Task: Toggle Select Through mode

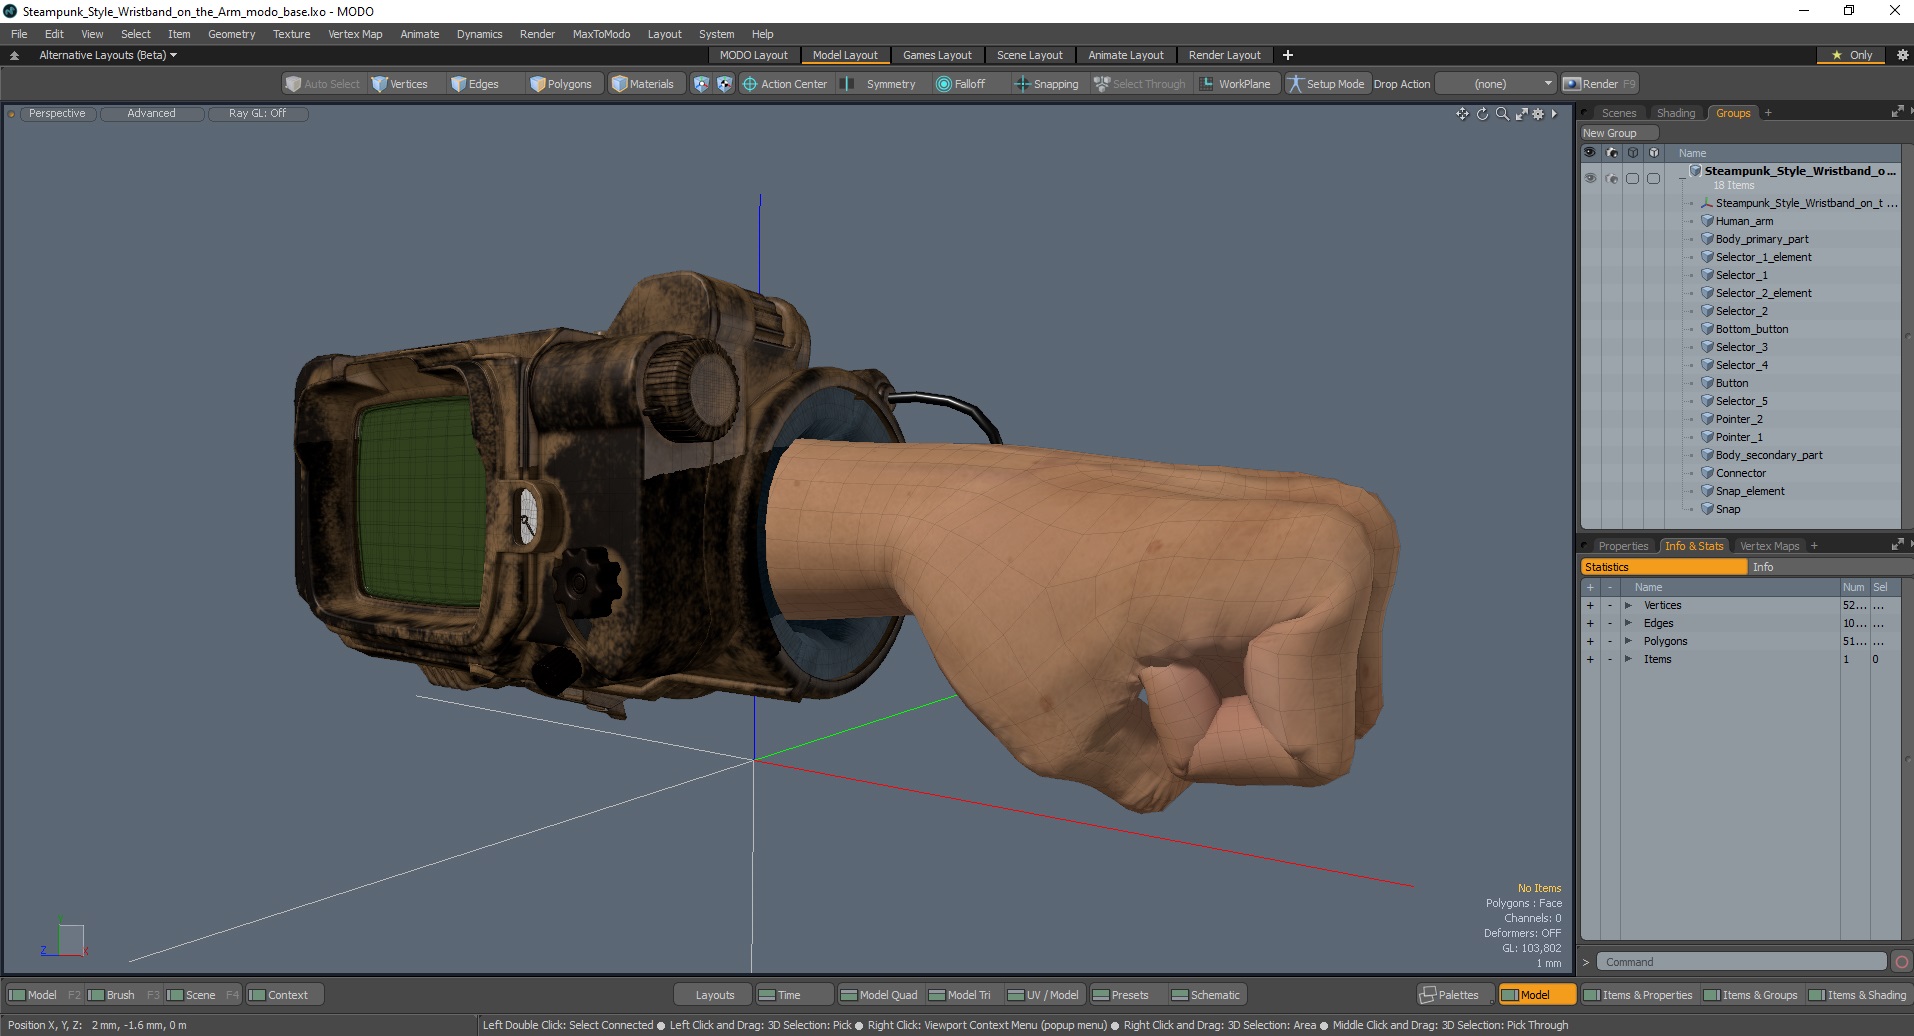Action: (x=1140, y=84)
